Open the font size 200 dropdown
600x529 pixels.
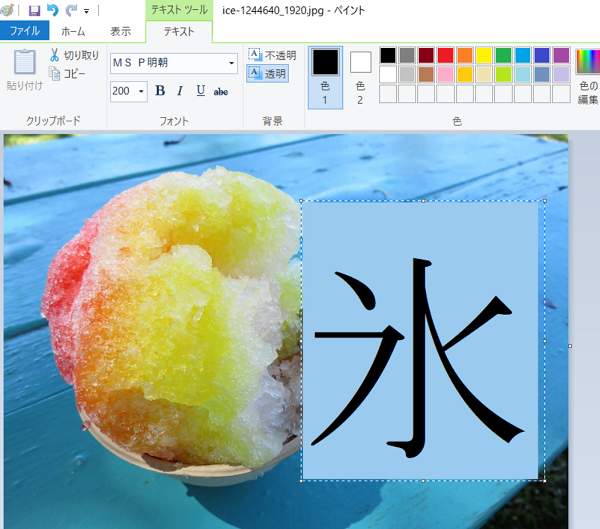tap(141, 91)
